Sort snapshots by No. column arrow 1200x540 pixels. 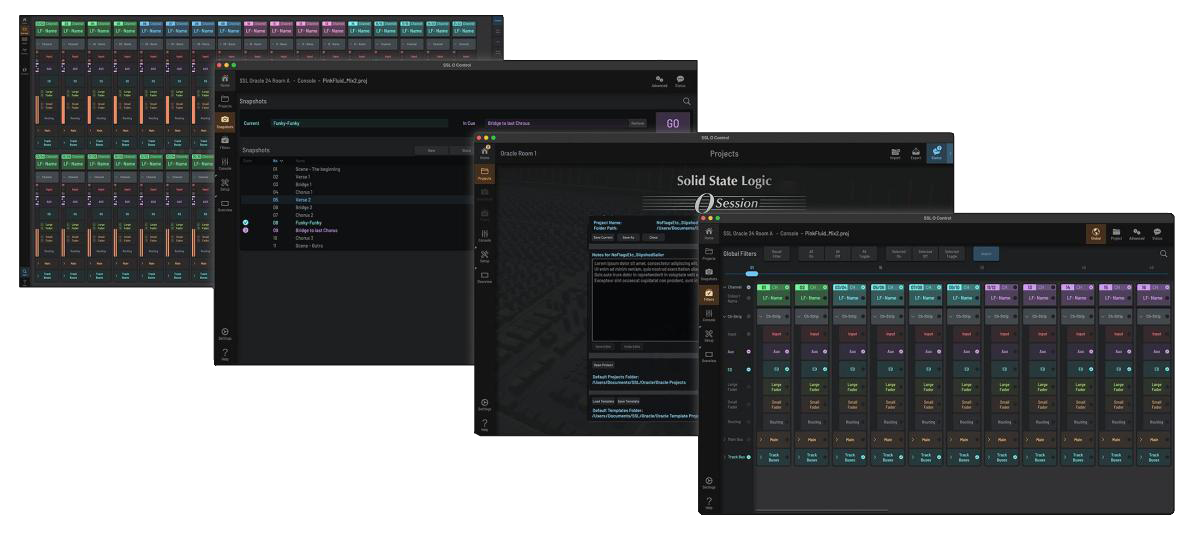coord(281,161)
